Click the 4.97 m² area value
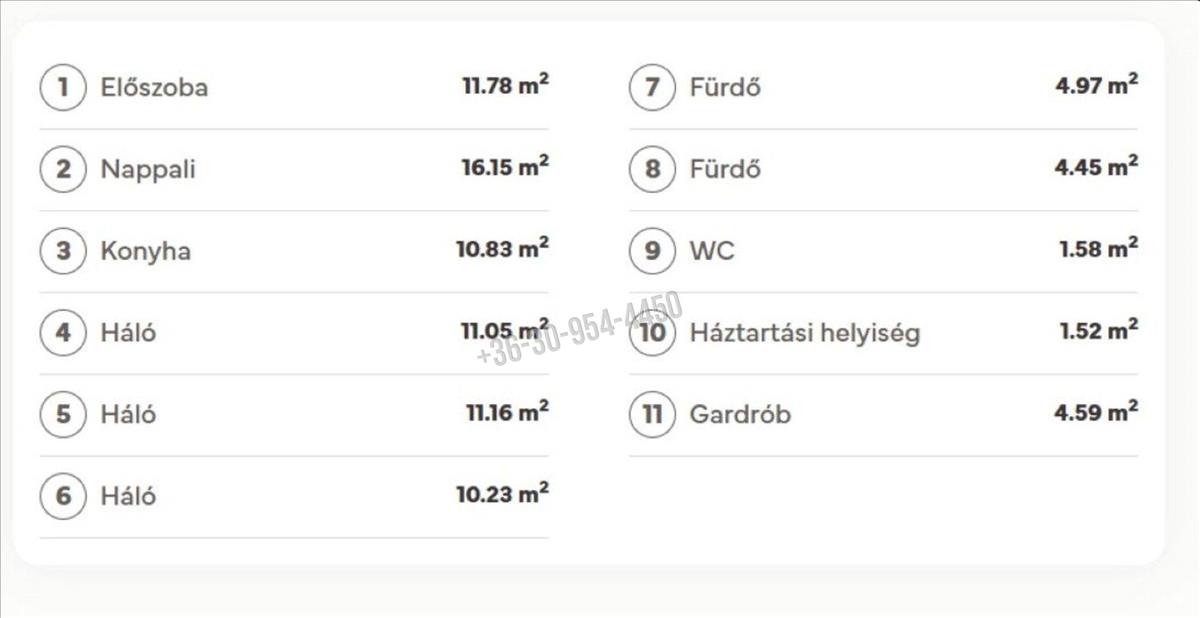The width and height of the screenshot is (1200, 618). pos(1096,85)
